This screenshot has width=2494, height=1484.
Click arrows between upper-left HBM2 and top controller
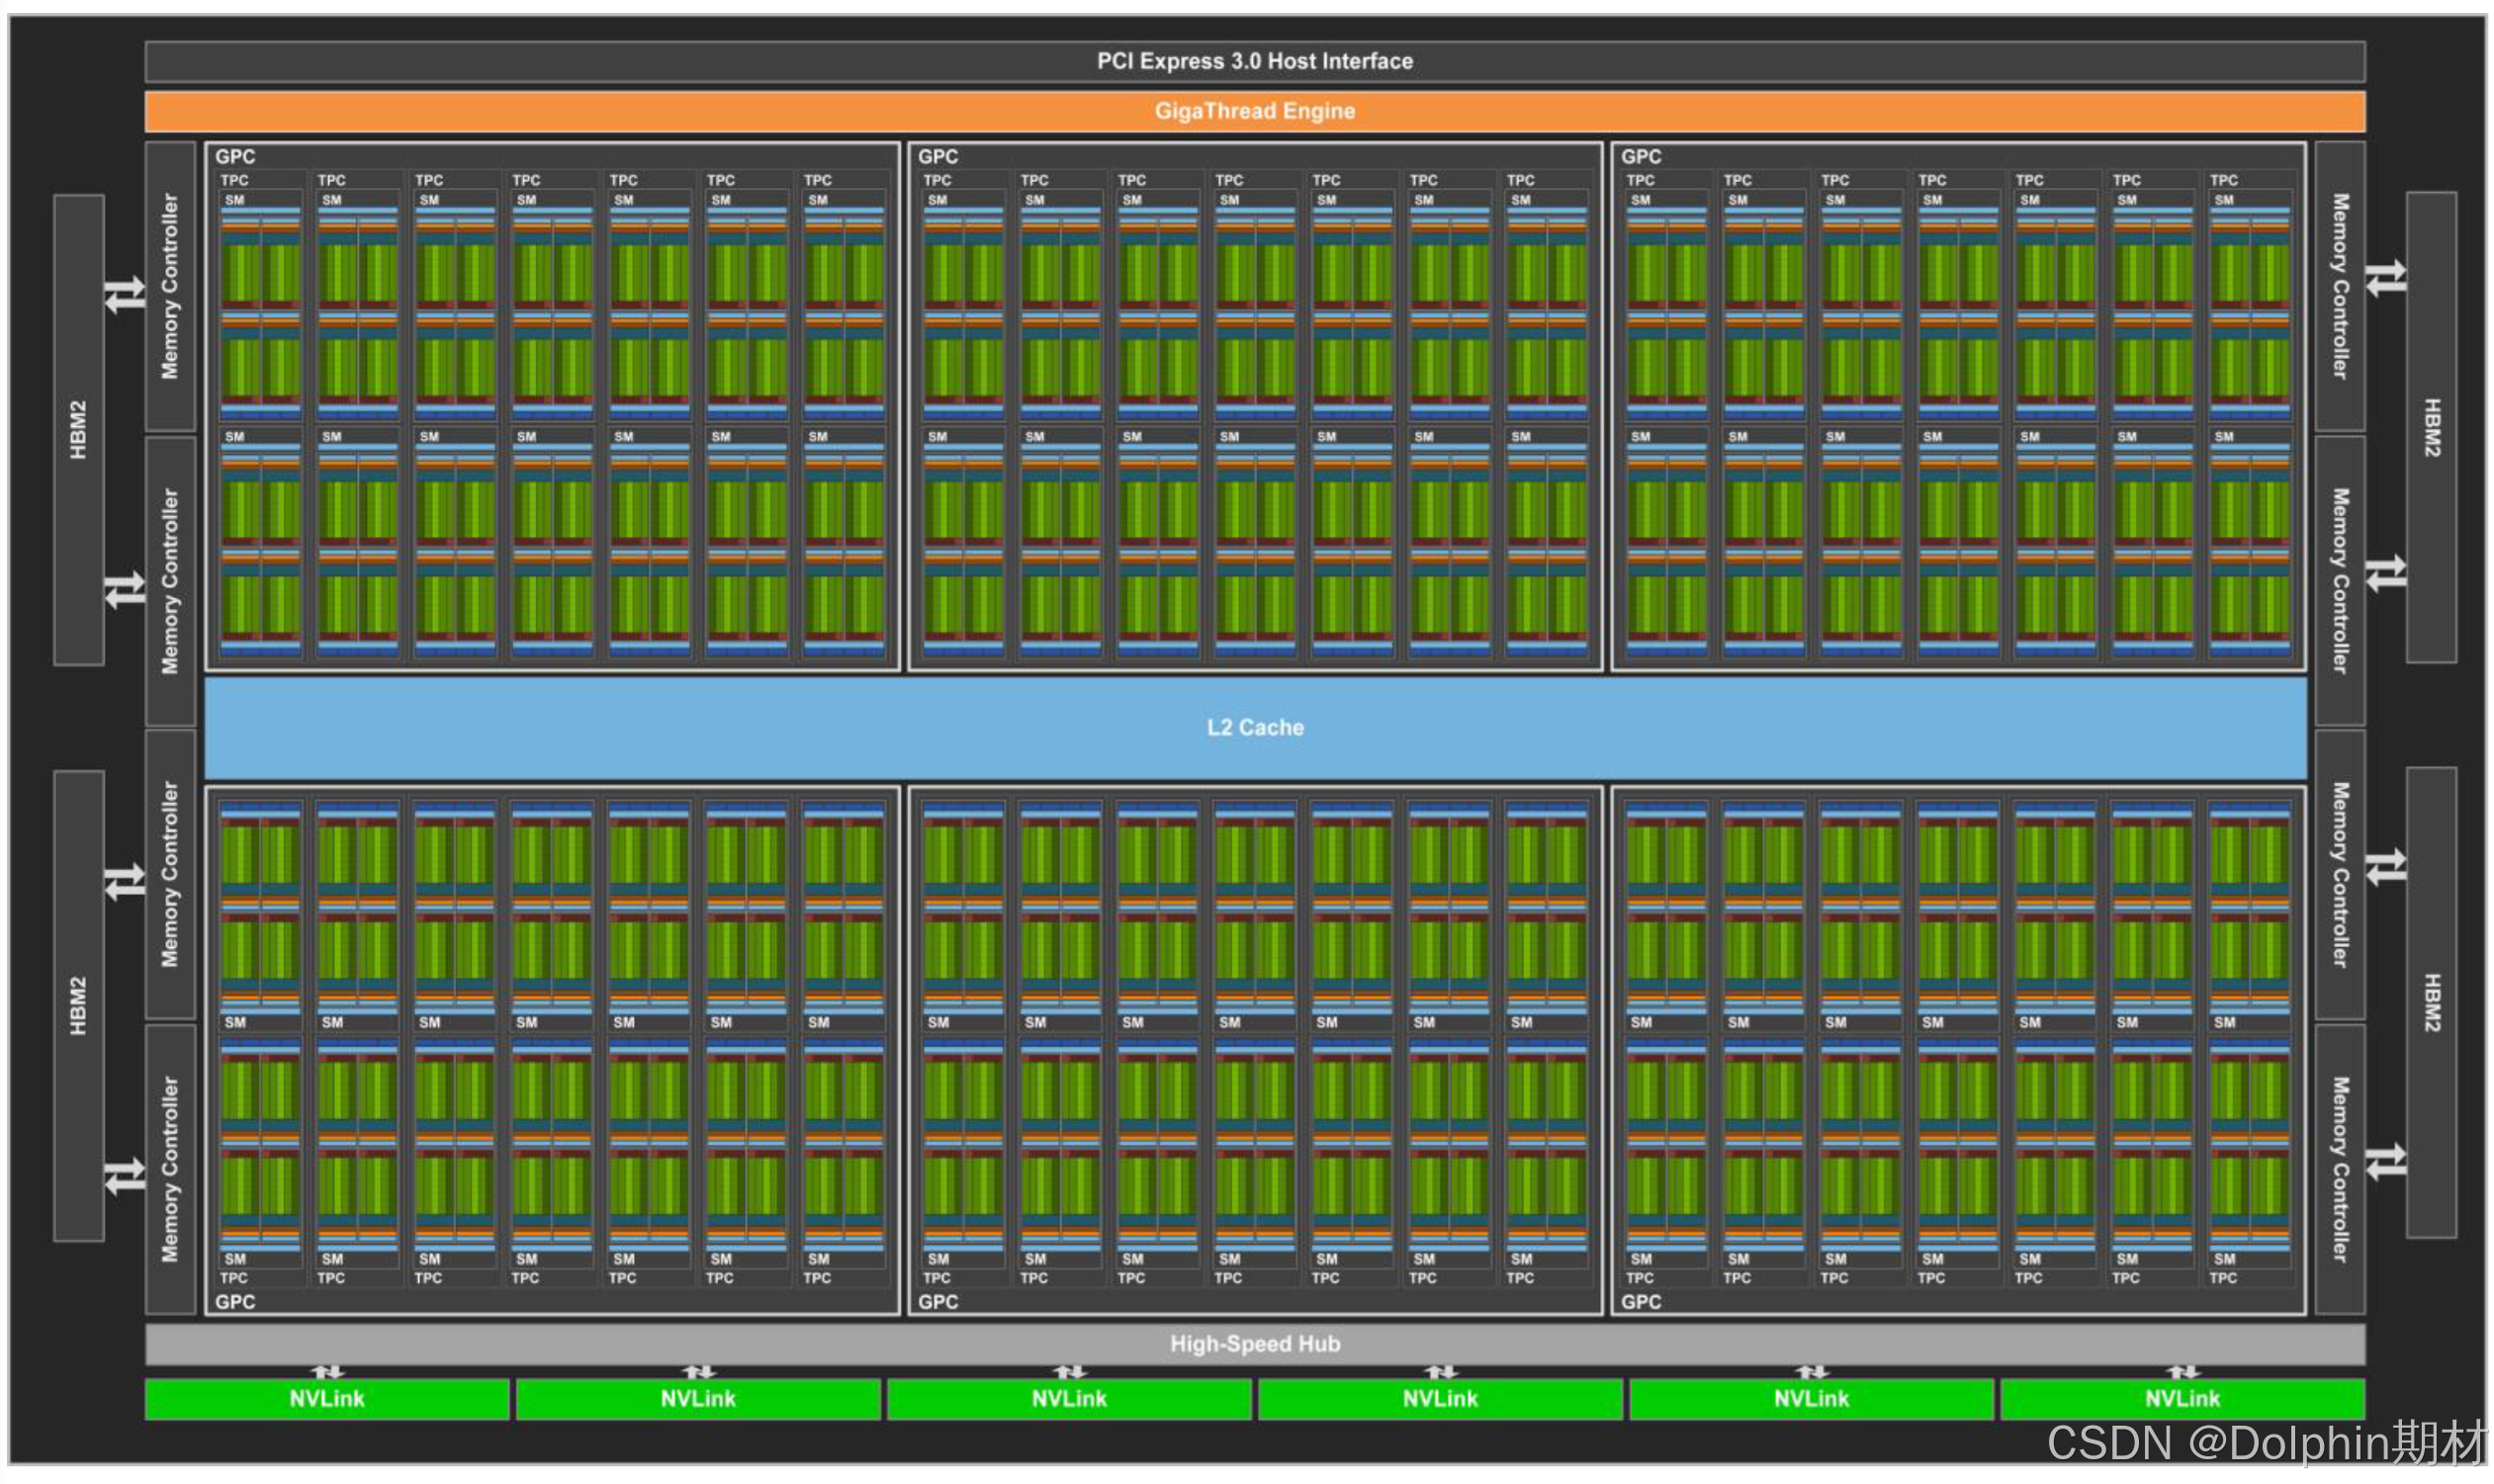(125, 294)
